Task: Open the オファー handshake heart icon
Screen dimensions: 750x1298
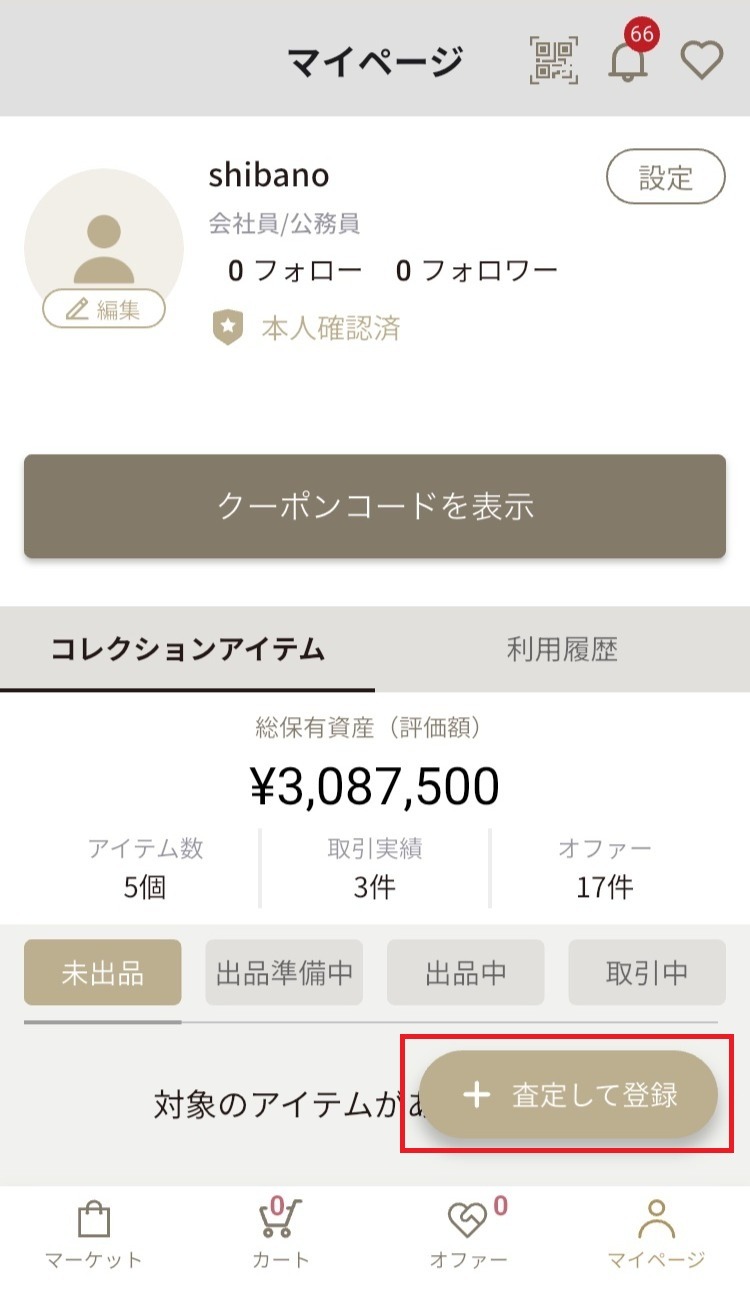Action: (469, 1220)
